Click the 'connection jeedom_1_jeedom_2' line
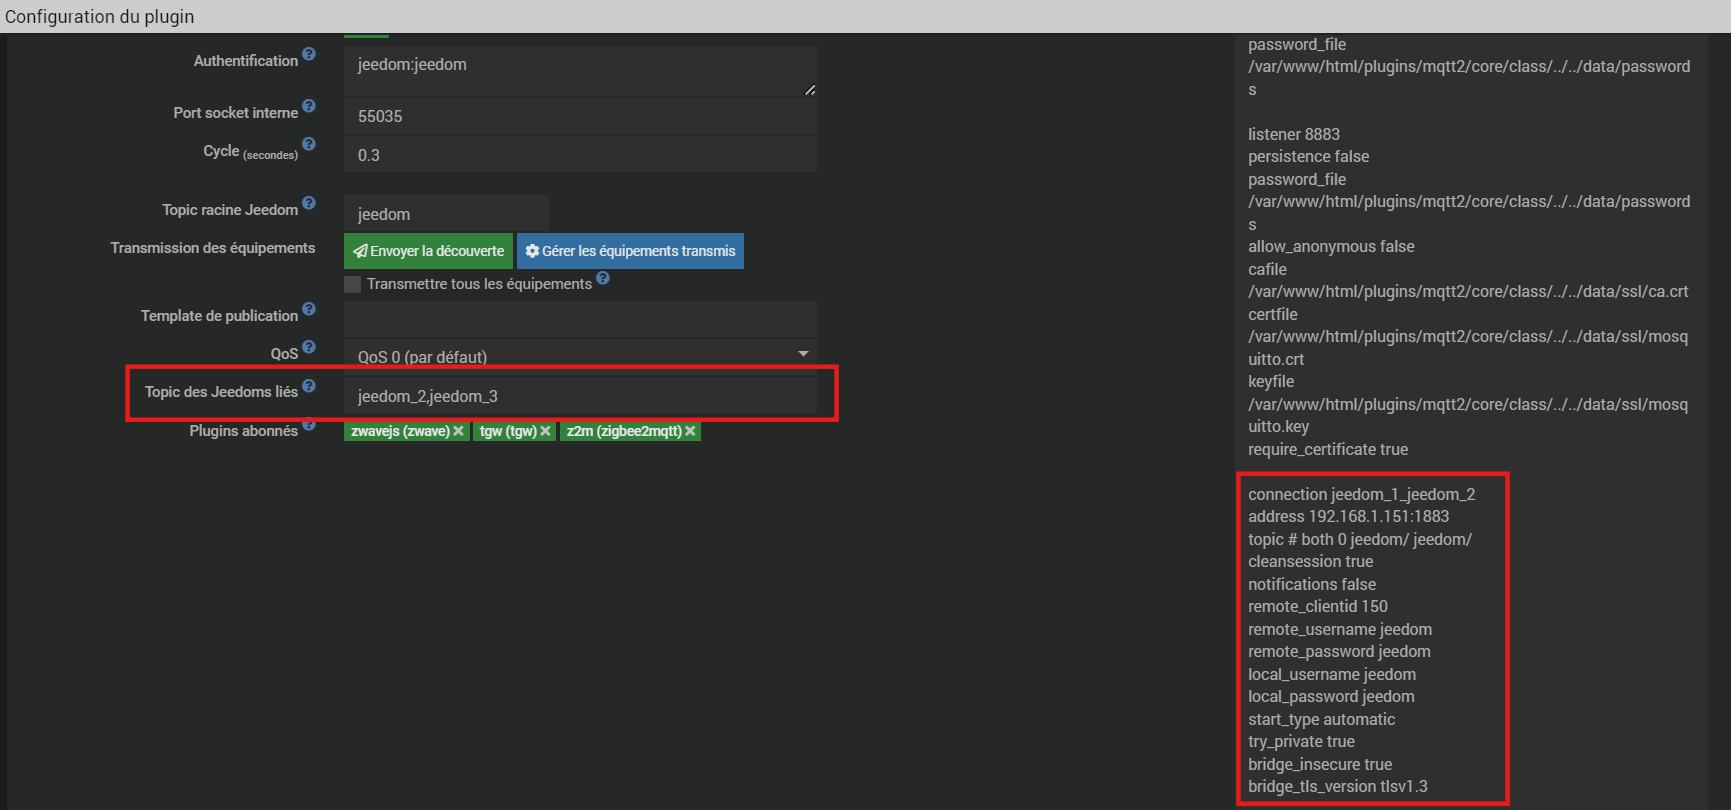Screen dimensions: 1731x810 pos(1362,494)
